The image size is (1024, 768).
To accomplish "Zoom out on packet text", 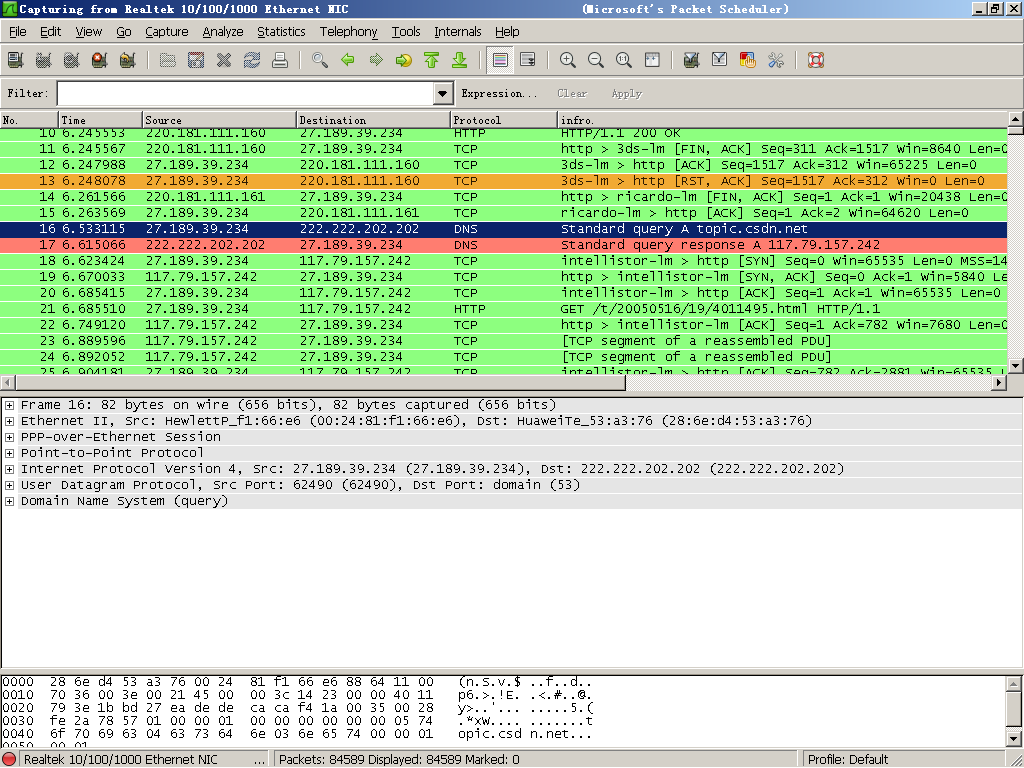I will pyautogui.click(x=596, y=60).
